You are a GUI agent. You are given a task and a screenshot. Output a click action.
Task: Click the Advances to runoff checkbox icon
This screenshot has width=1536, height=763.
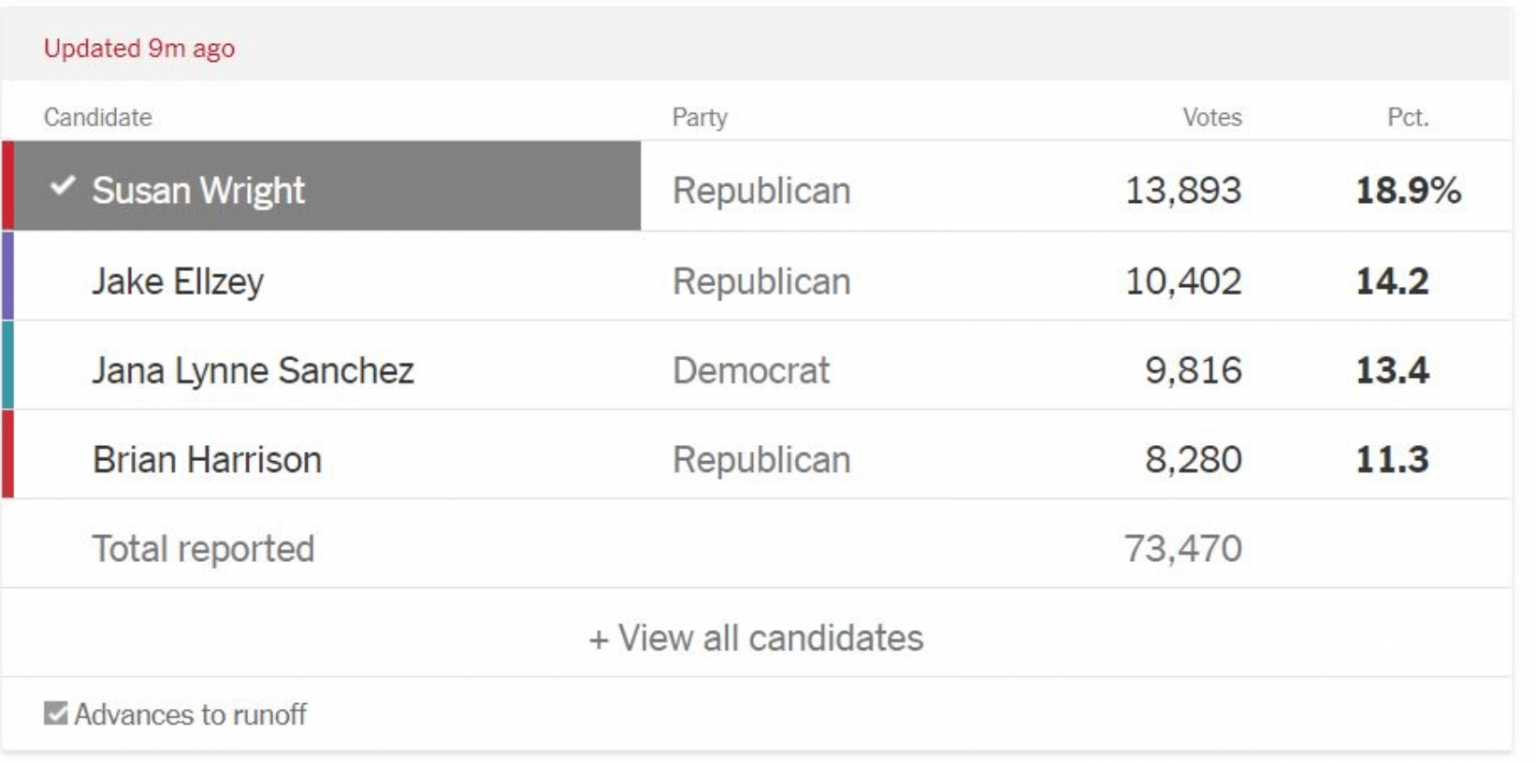coord(56,714)
